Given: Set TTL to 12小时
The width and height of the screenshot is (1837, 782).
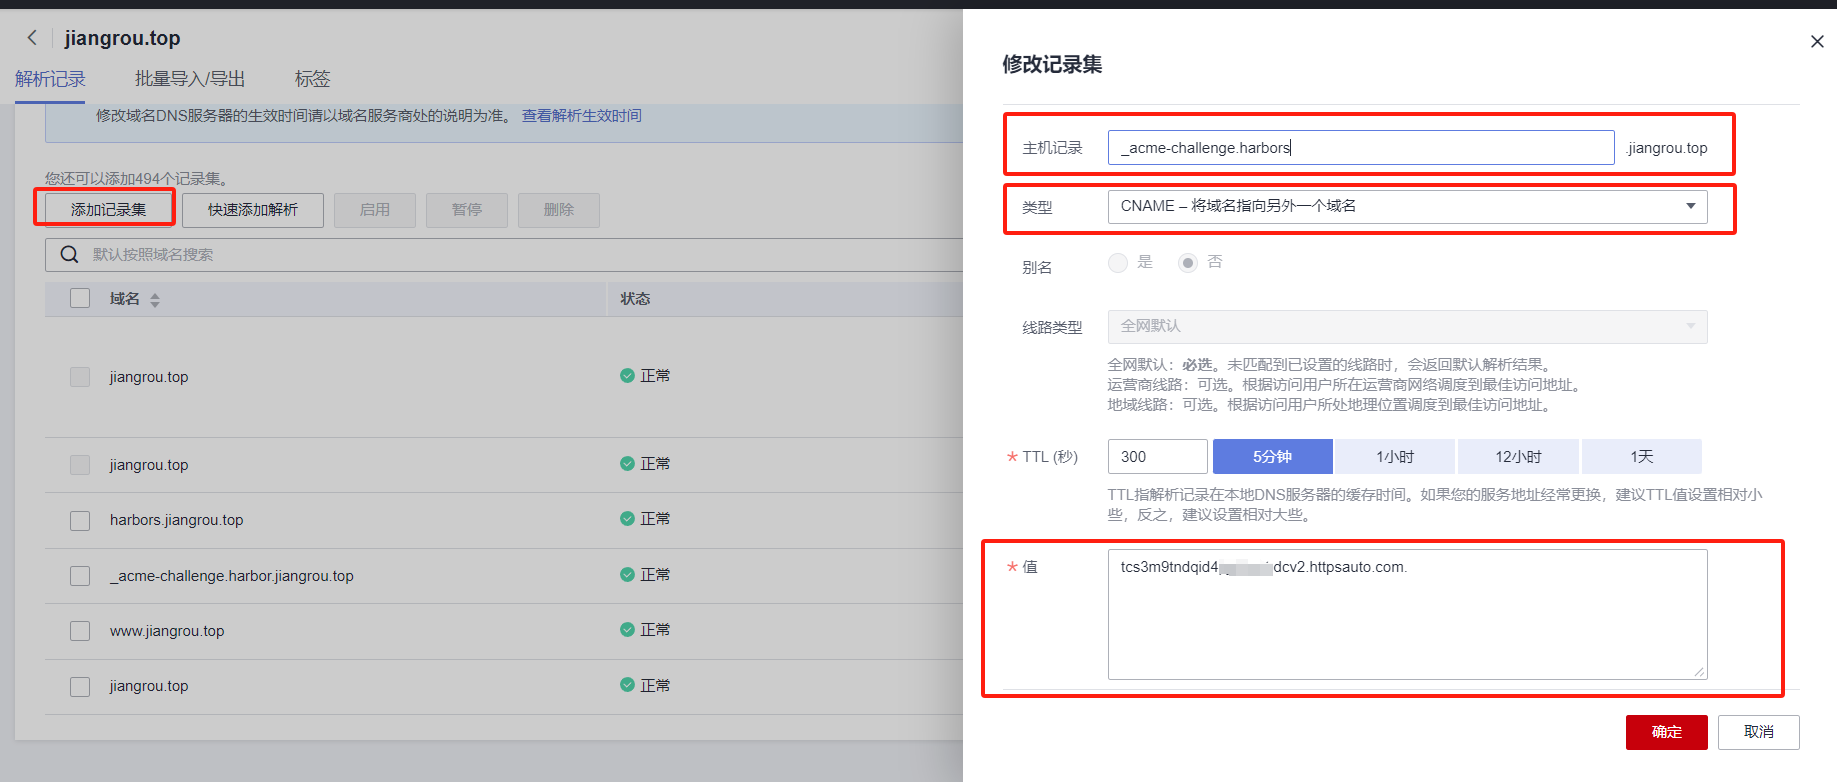Looking at the screenshot, I should (1518, 456).
